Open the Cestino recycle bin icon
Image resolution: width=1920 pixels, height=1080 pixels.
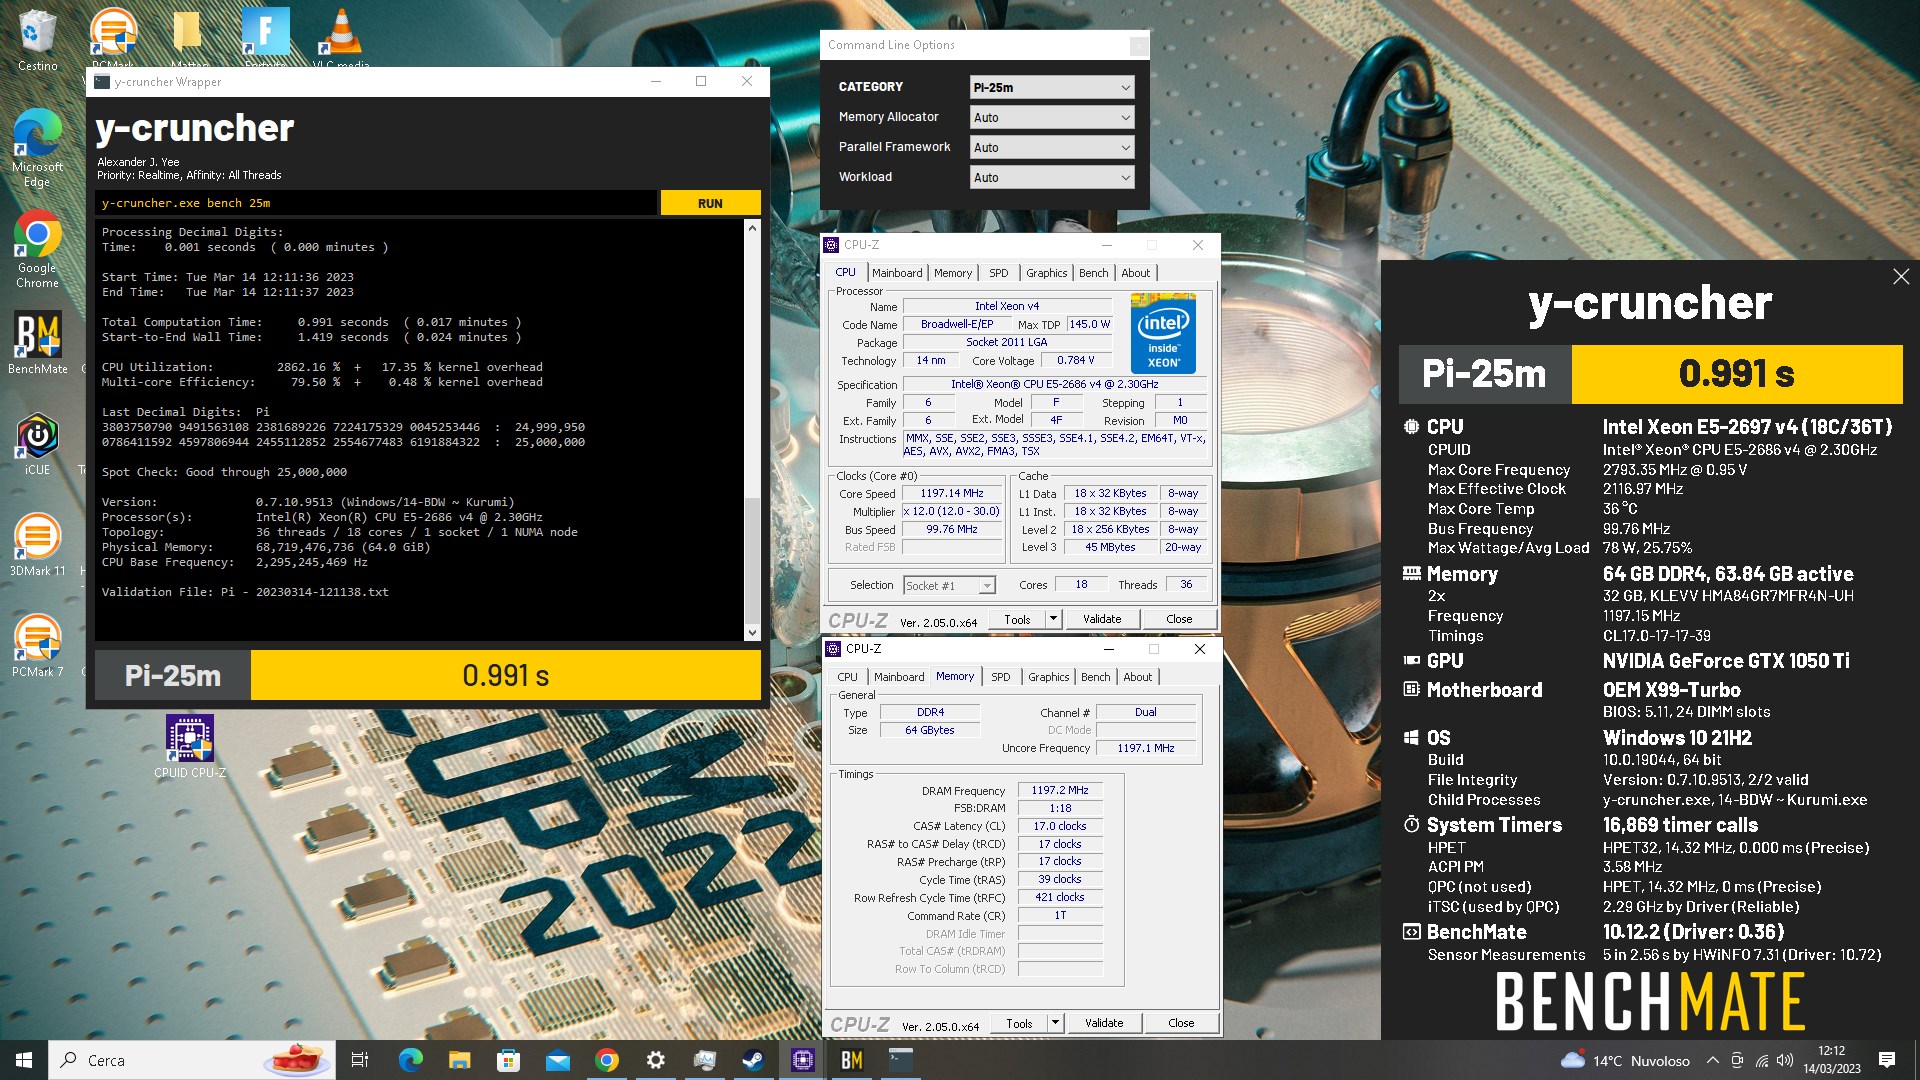click(37, 40)
